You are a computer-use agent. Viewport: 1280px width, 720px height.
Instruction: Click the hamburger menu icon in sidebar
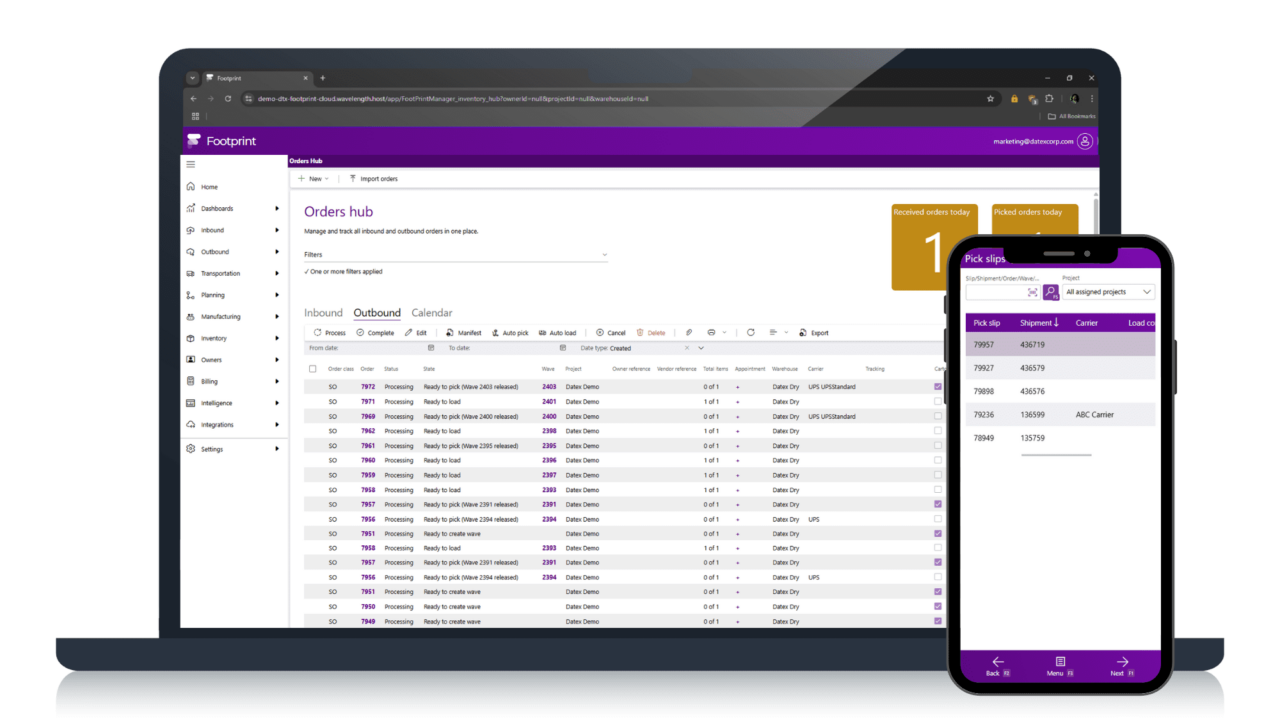click(x=191, y=164)
